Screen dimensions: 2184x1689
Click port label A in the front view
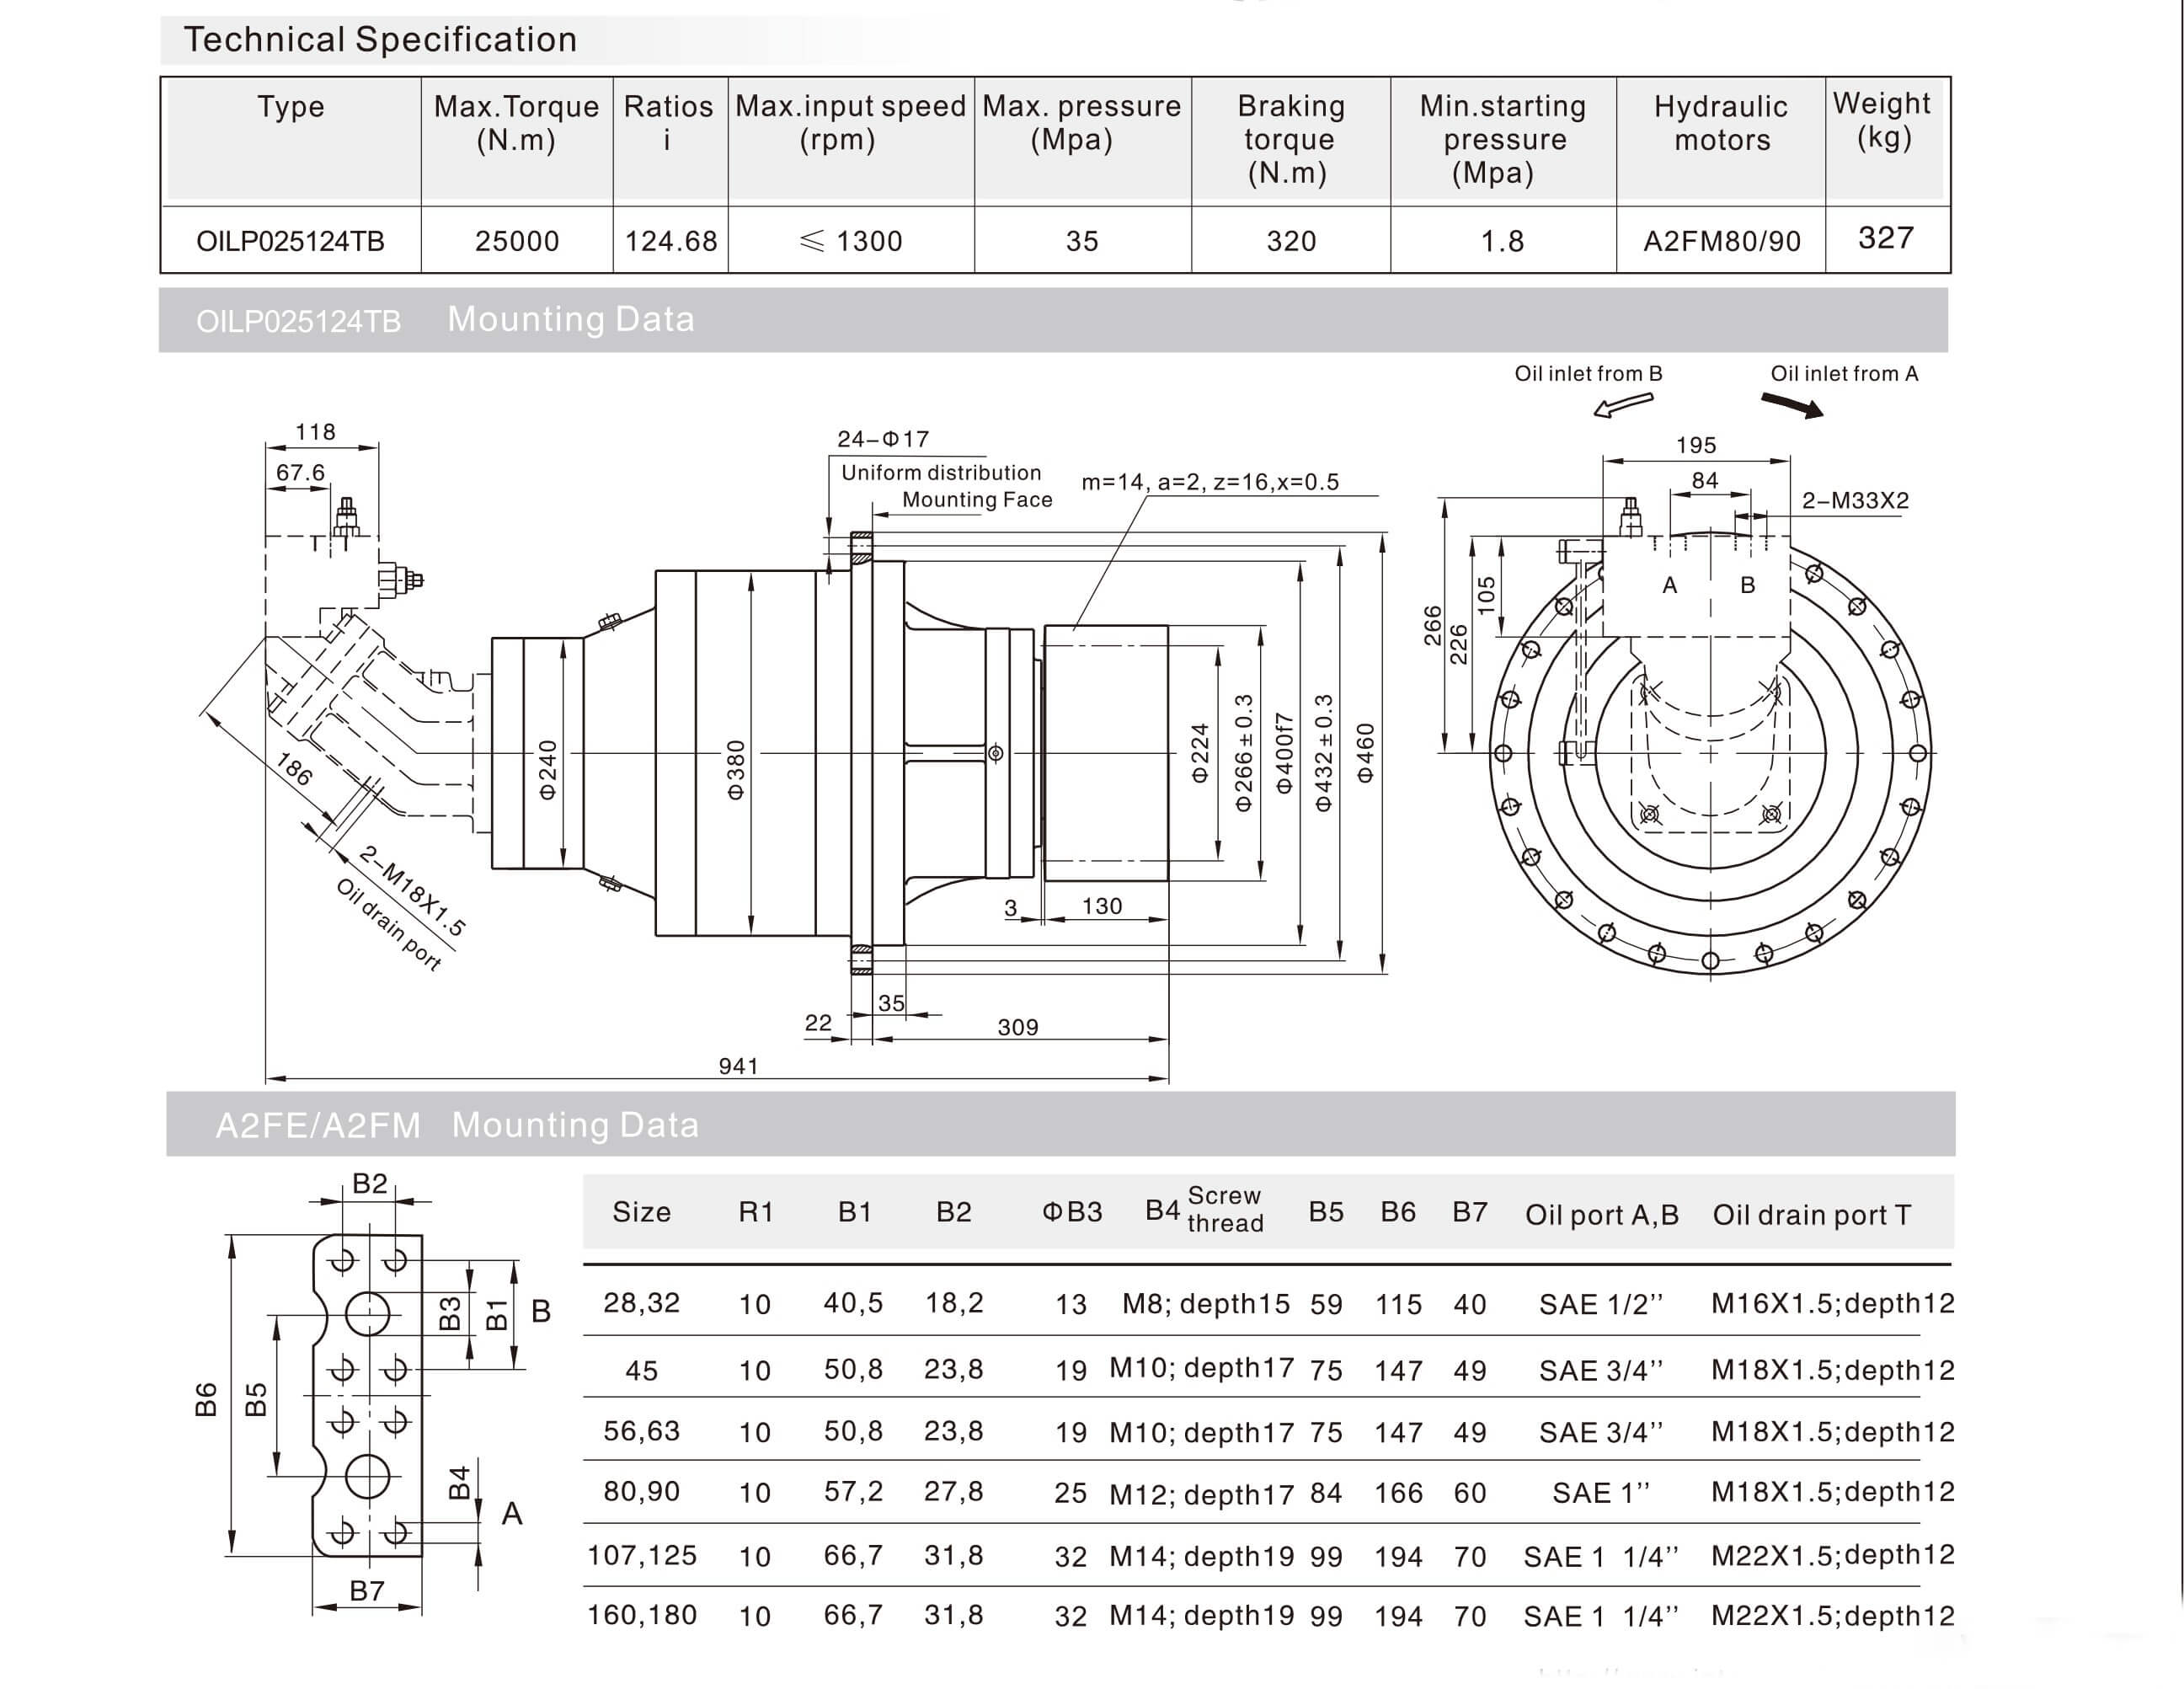pyautogui.click(x=1669, y=585)
